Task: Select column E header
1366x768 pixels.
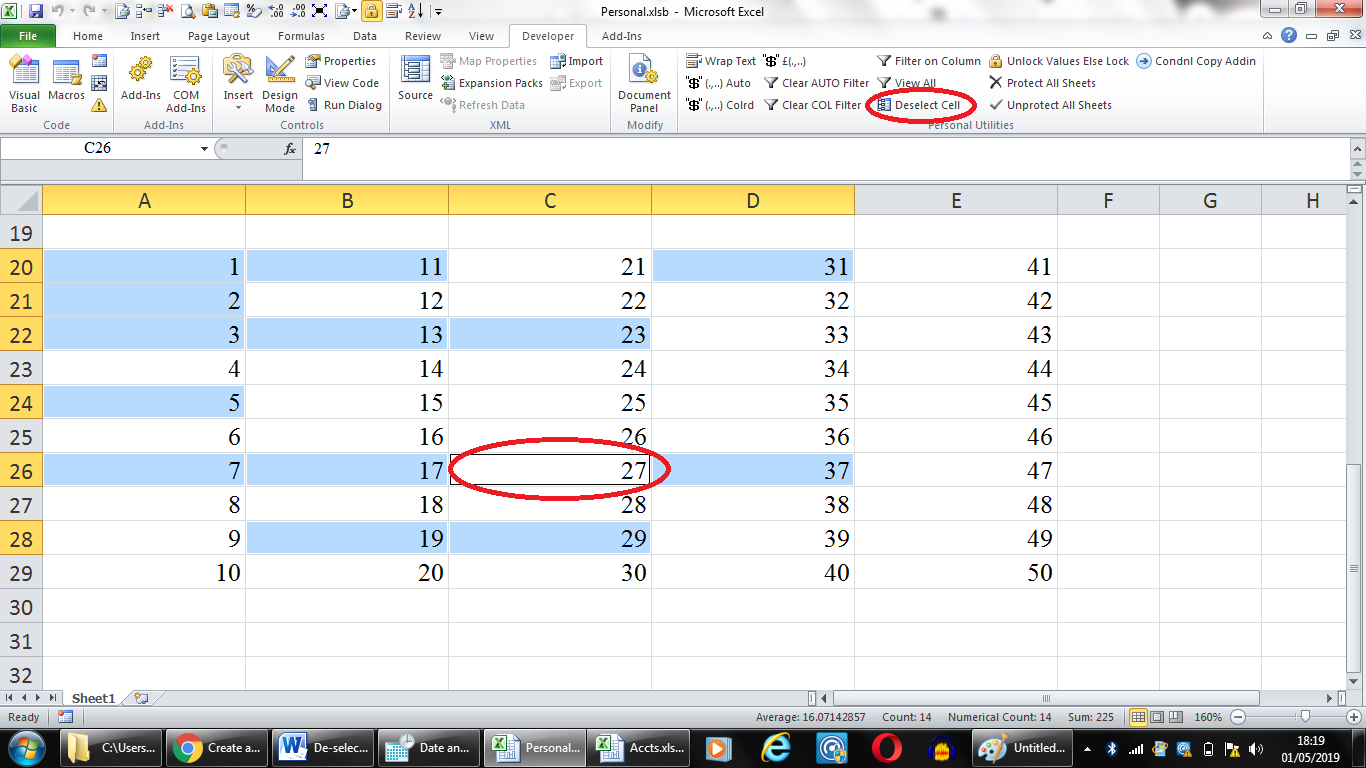Action: tap(956, 201)
